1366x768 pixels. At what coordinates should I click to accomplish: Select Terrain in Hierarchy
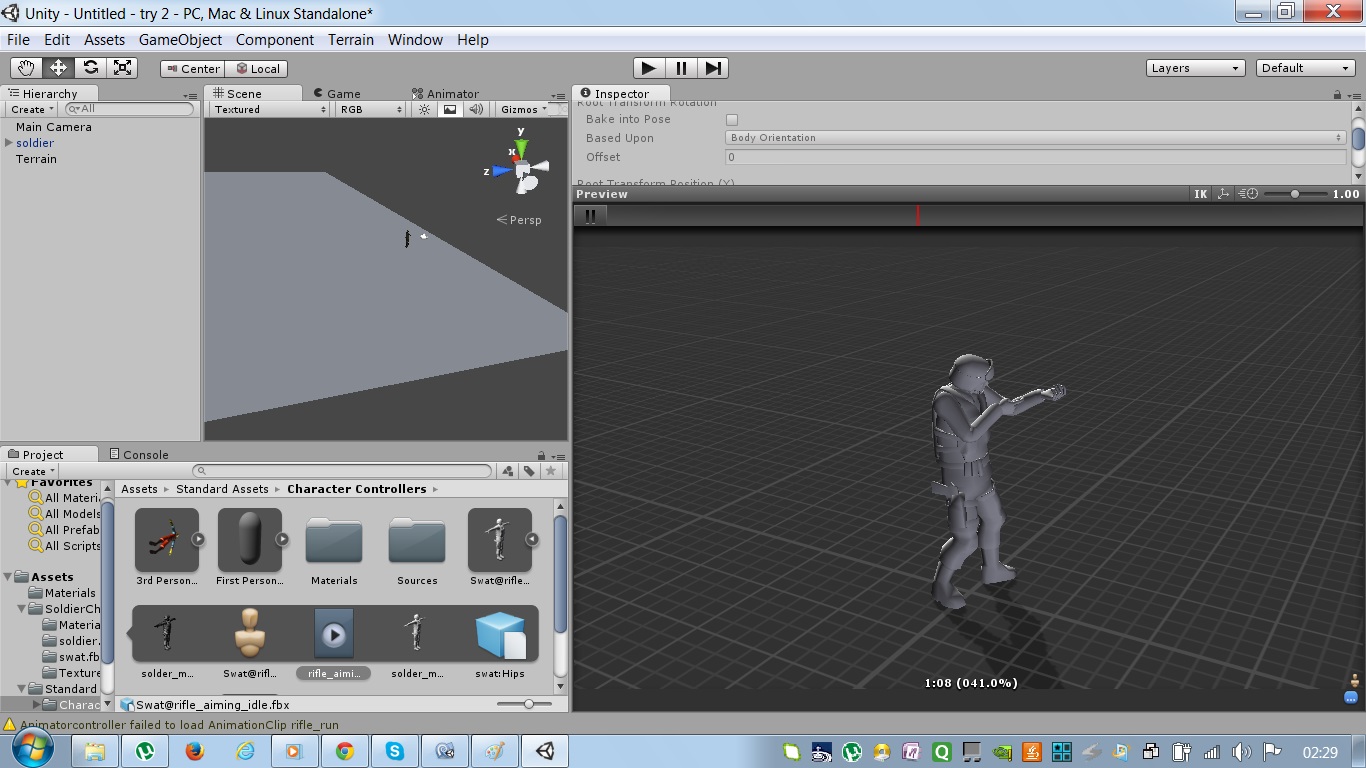click(x=36, y=159)
